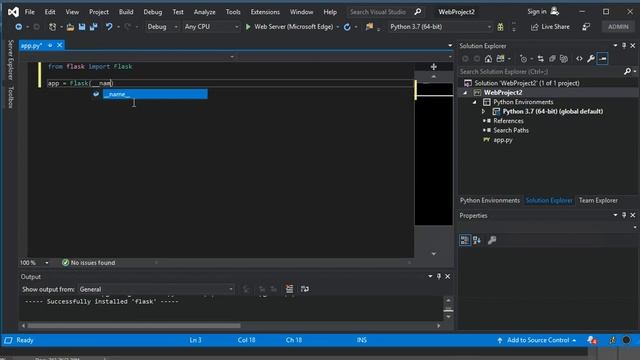Click the Open File folder icon
640x360 pixels.
tap(70, 27)
